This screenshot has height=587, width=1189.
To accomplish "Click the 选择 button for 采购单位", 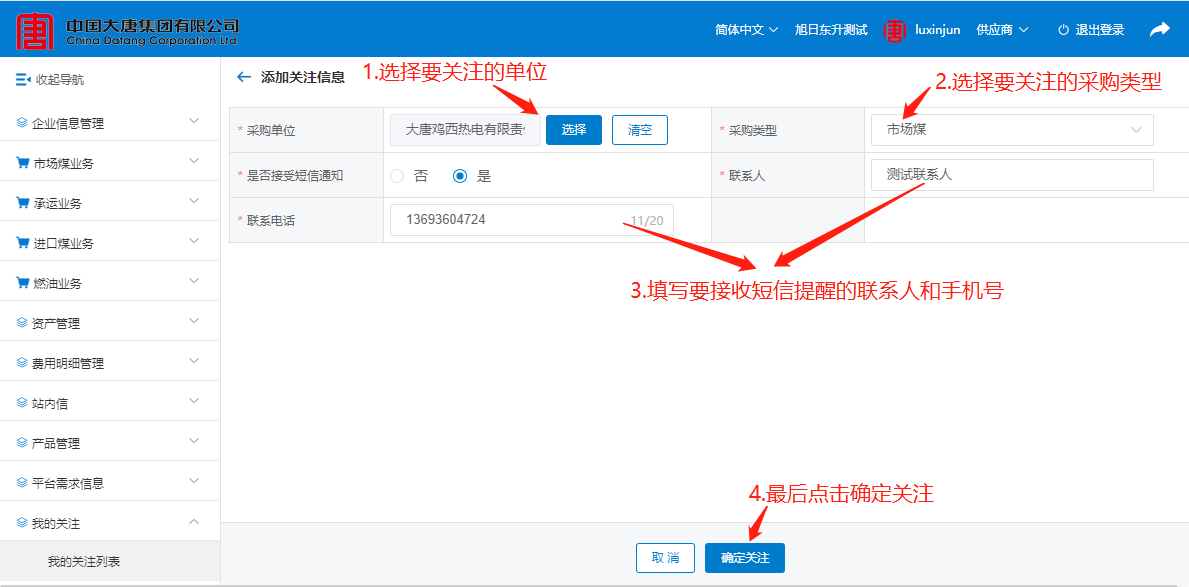I will pyautogui.click(x=573, y=130).
